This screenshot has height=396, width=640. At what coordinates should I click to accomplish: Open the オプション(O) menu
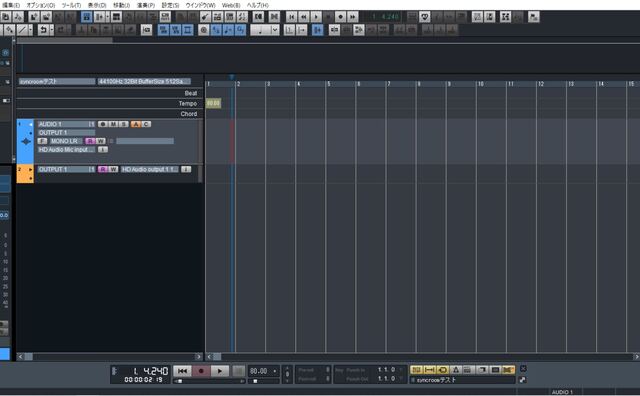coord(40,5)
